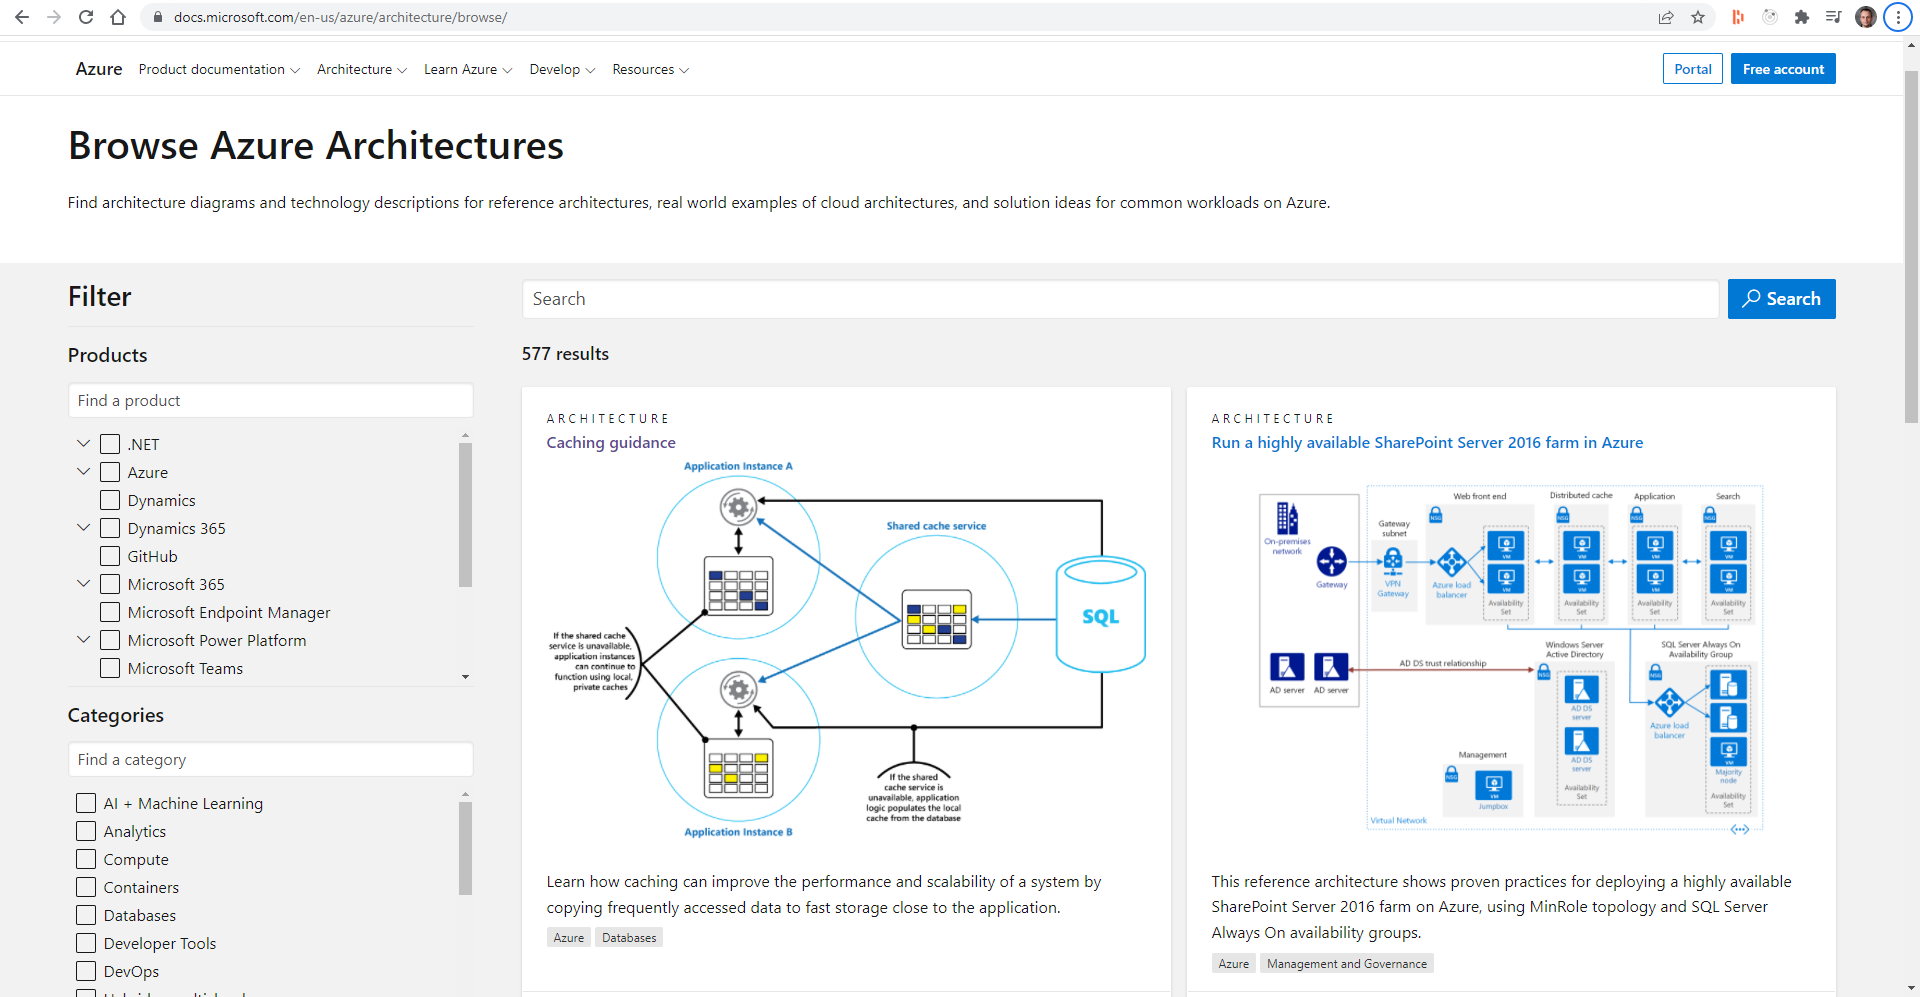Open the Caching guidance article link

[610, 442]
